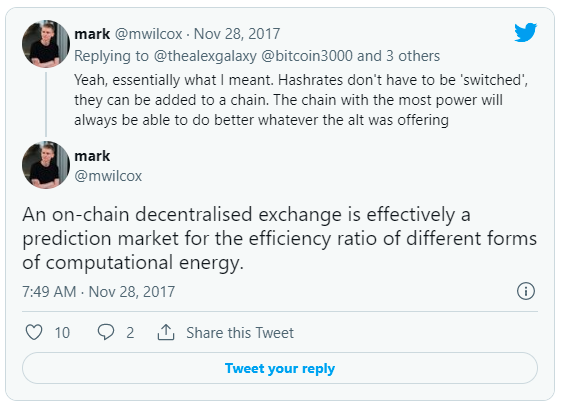Open the @thealexgalaxy mention link

(x=205, y=56)
